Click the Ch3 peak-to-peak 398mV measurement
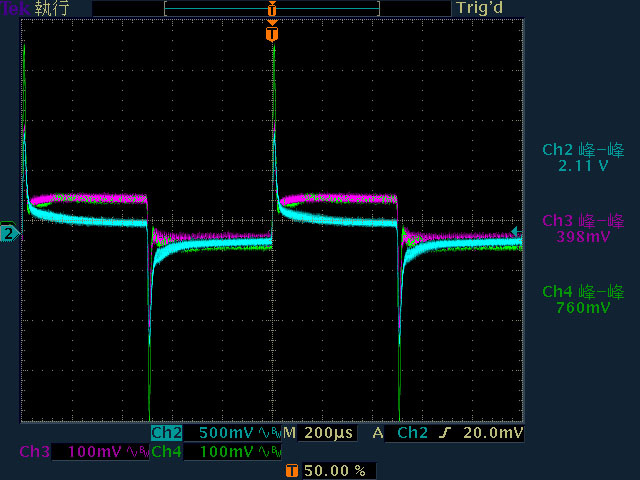Screen dimensions: 640x480 pos(583,229)
